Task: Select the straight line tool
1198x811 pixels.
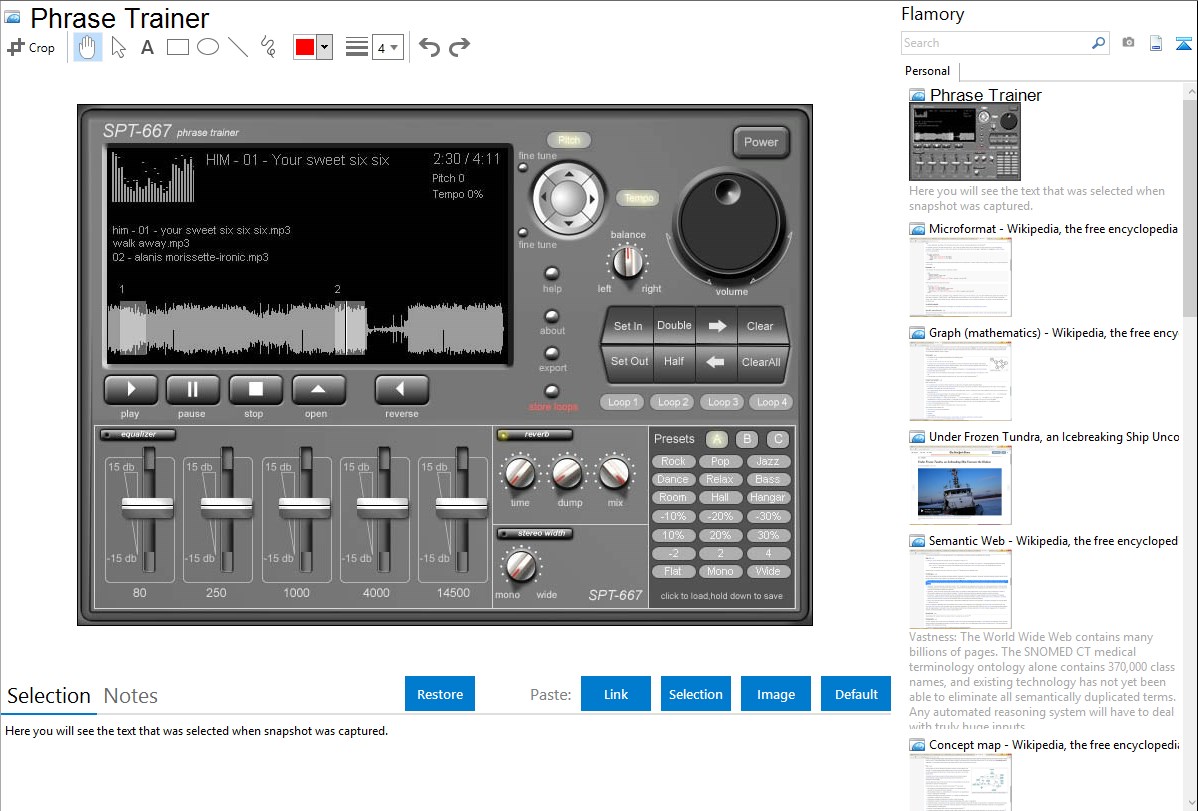Action: [238, 47]
